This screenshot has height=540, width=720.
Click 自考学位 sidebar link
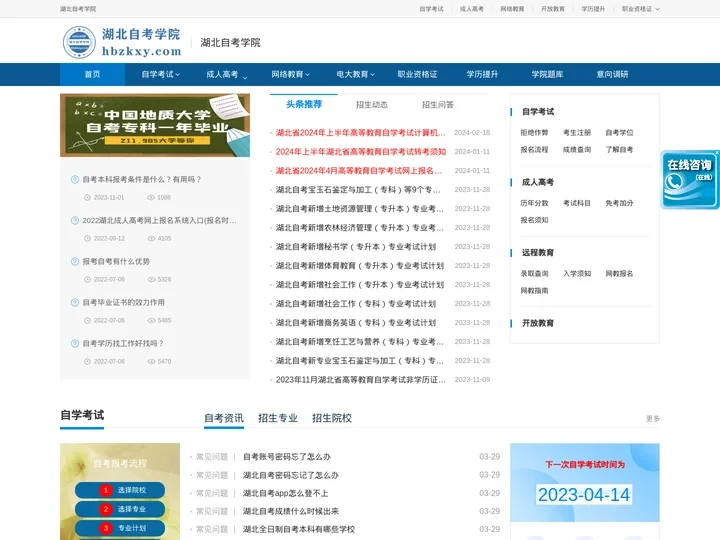[x=619, y=133]
